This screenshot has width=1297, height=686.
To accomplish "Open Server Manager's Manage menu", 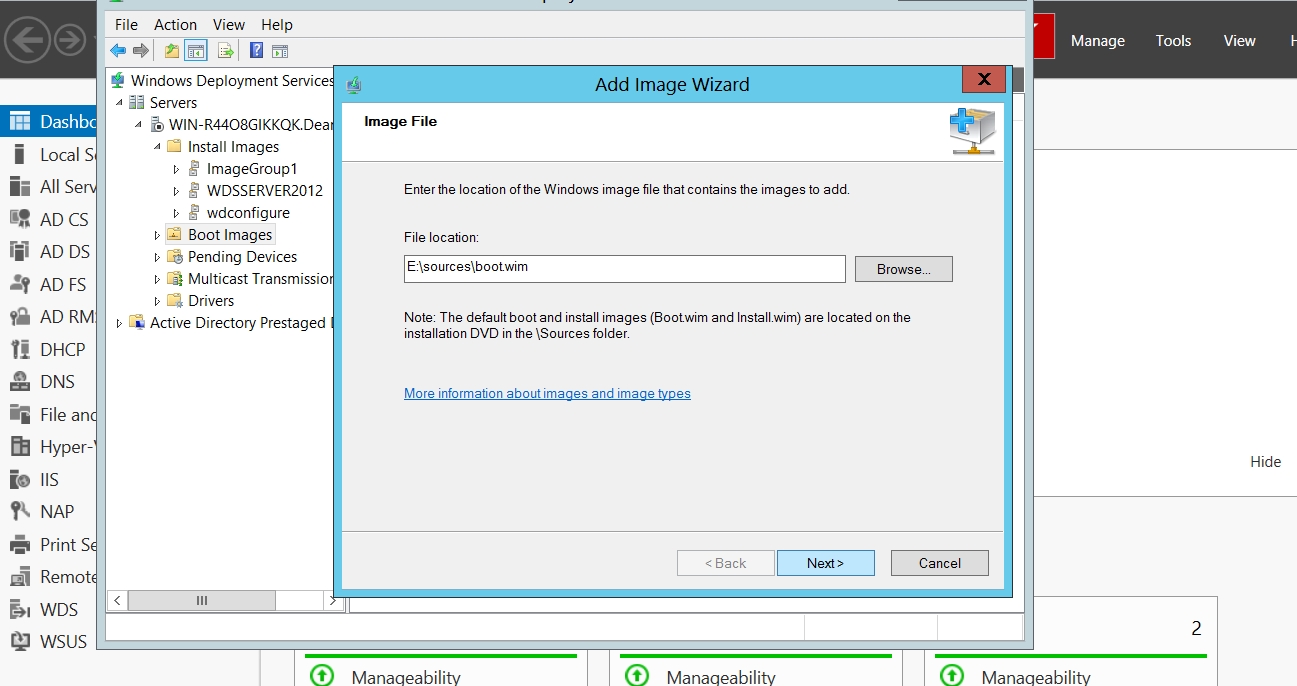I will pyautogui.click(x=1098, y=41).
